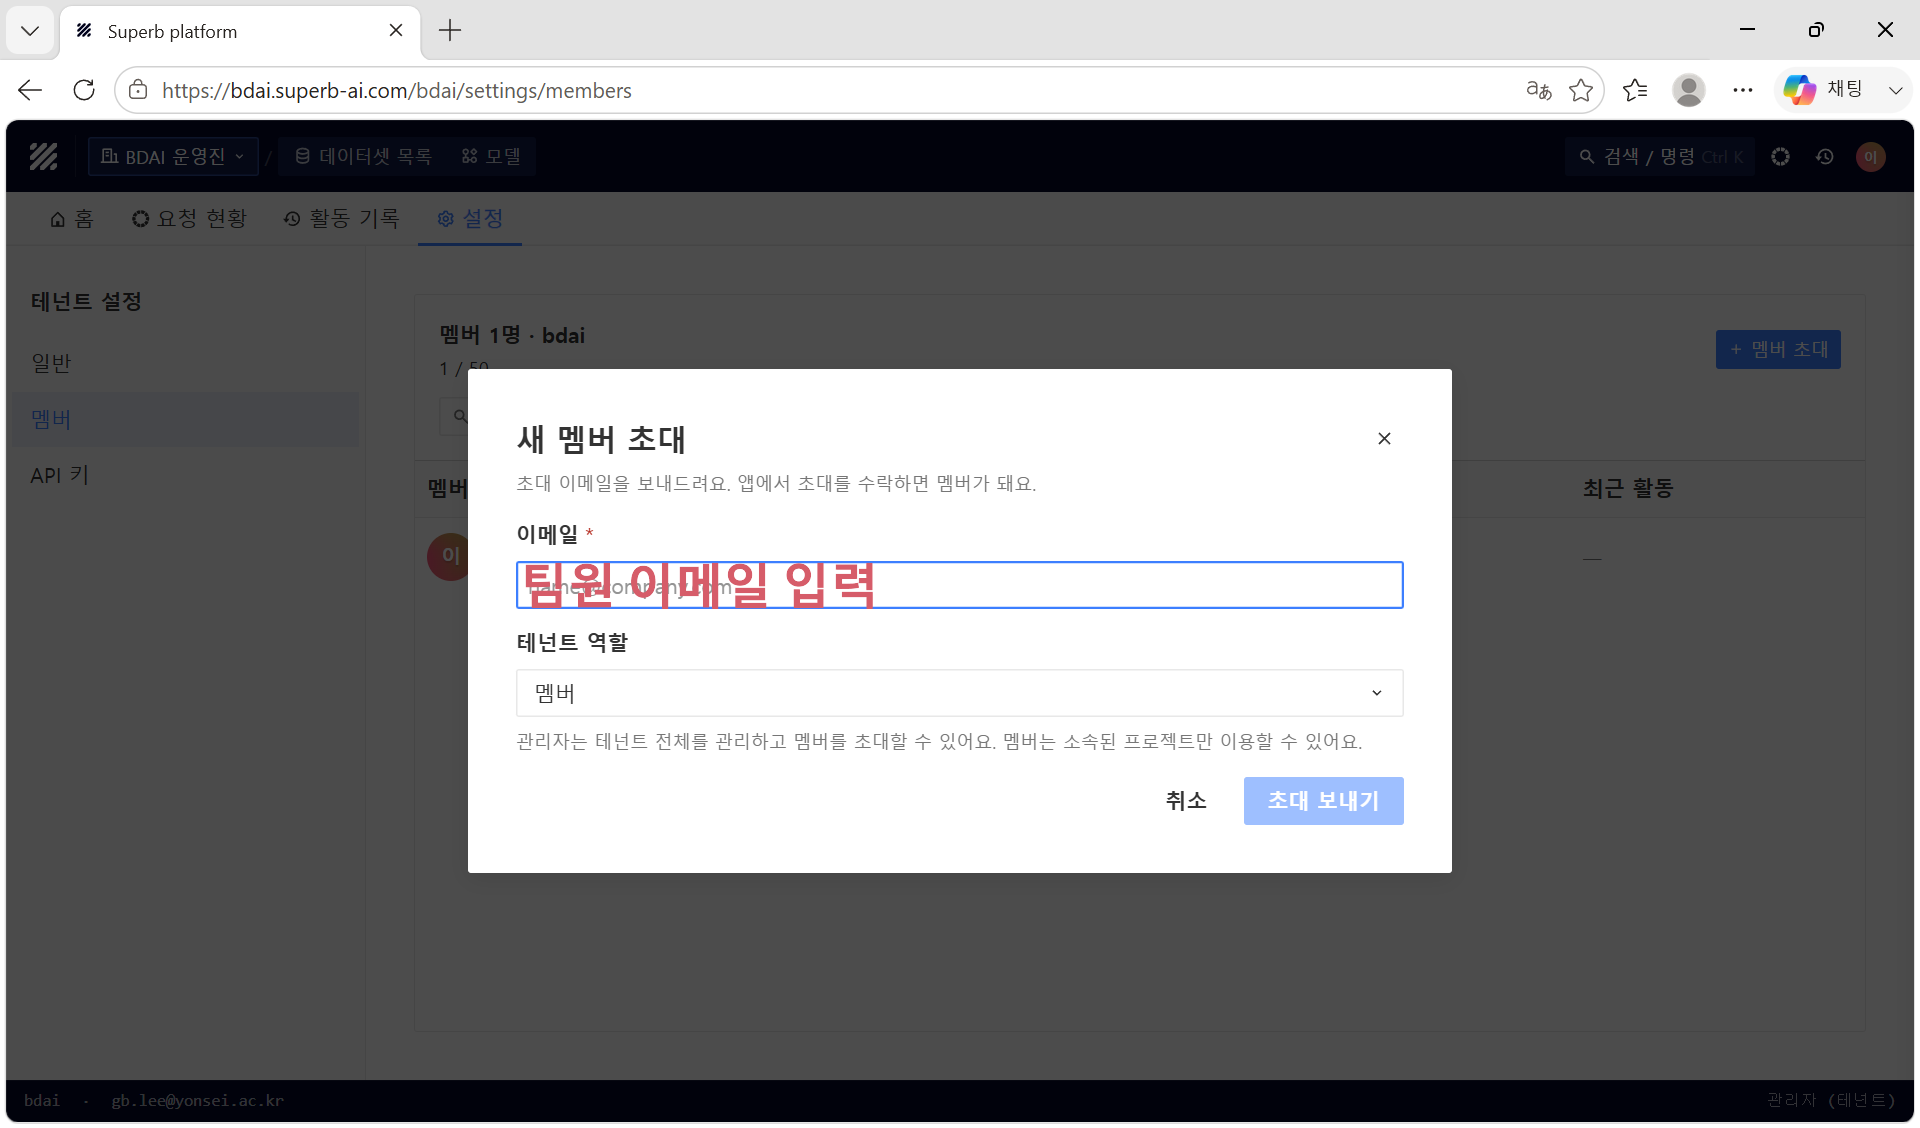
Task: Open the browser more options menu
Action: pyautogui.click(x=1743, y=90)
